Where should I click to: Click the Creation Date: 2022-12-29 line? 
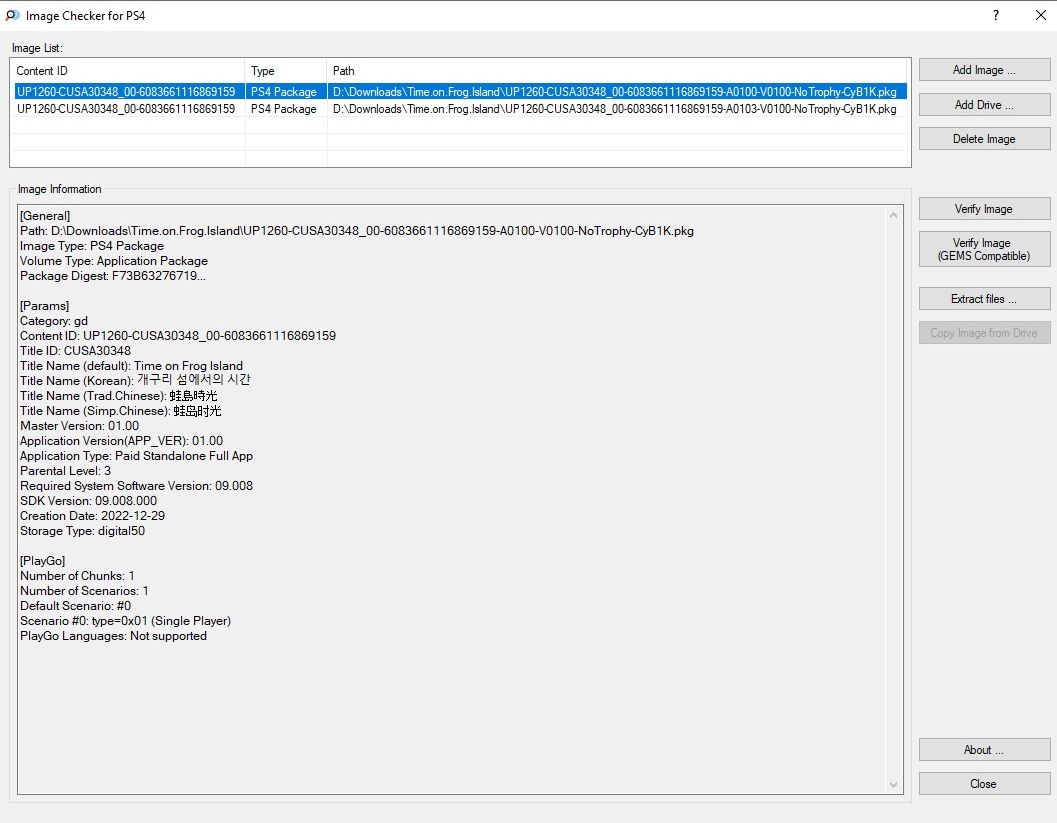92,516
